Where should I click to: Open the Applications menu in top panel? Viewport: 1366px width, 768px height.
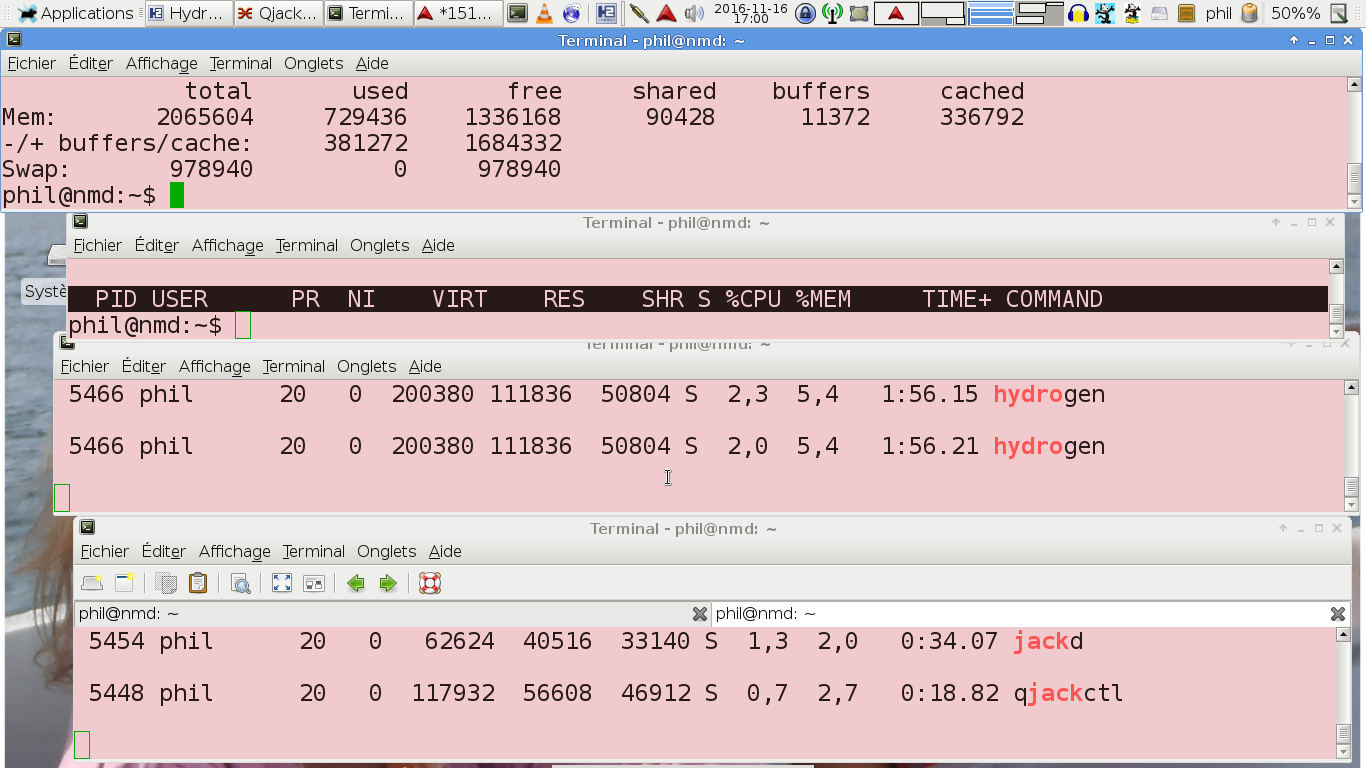[75, 13]
